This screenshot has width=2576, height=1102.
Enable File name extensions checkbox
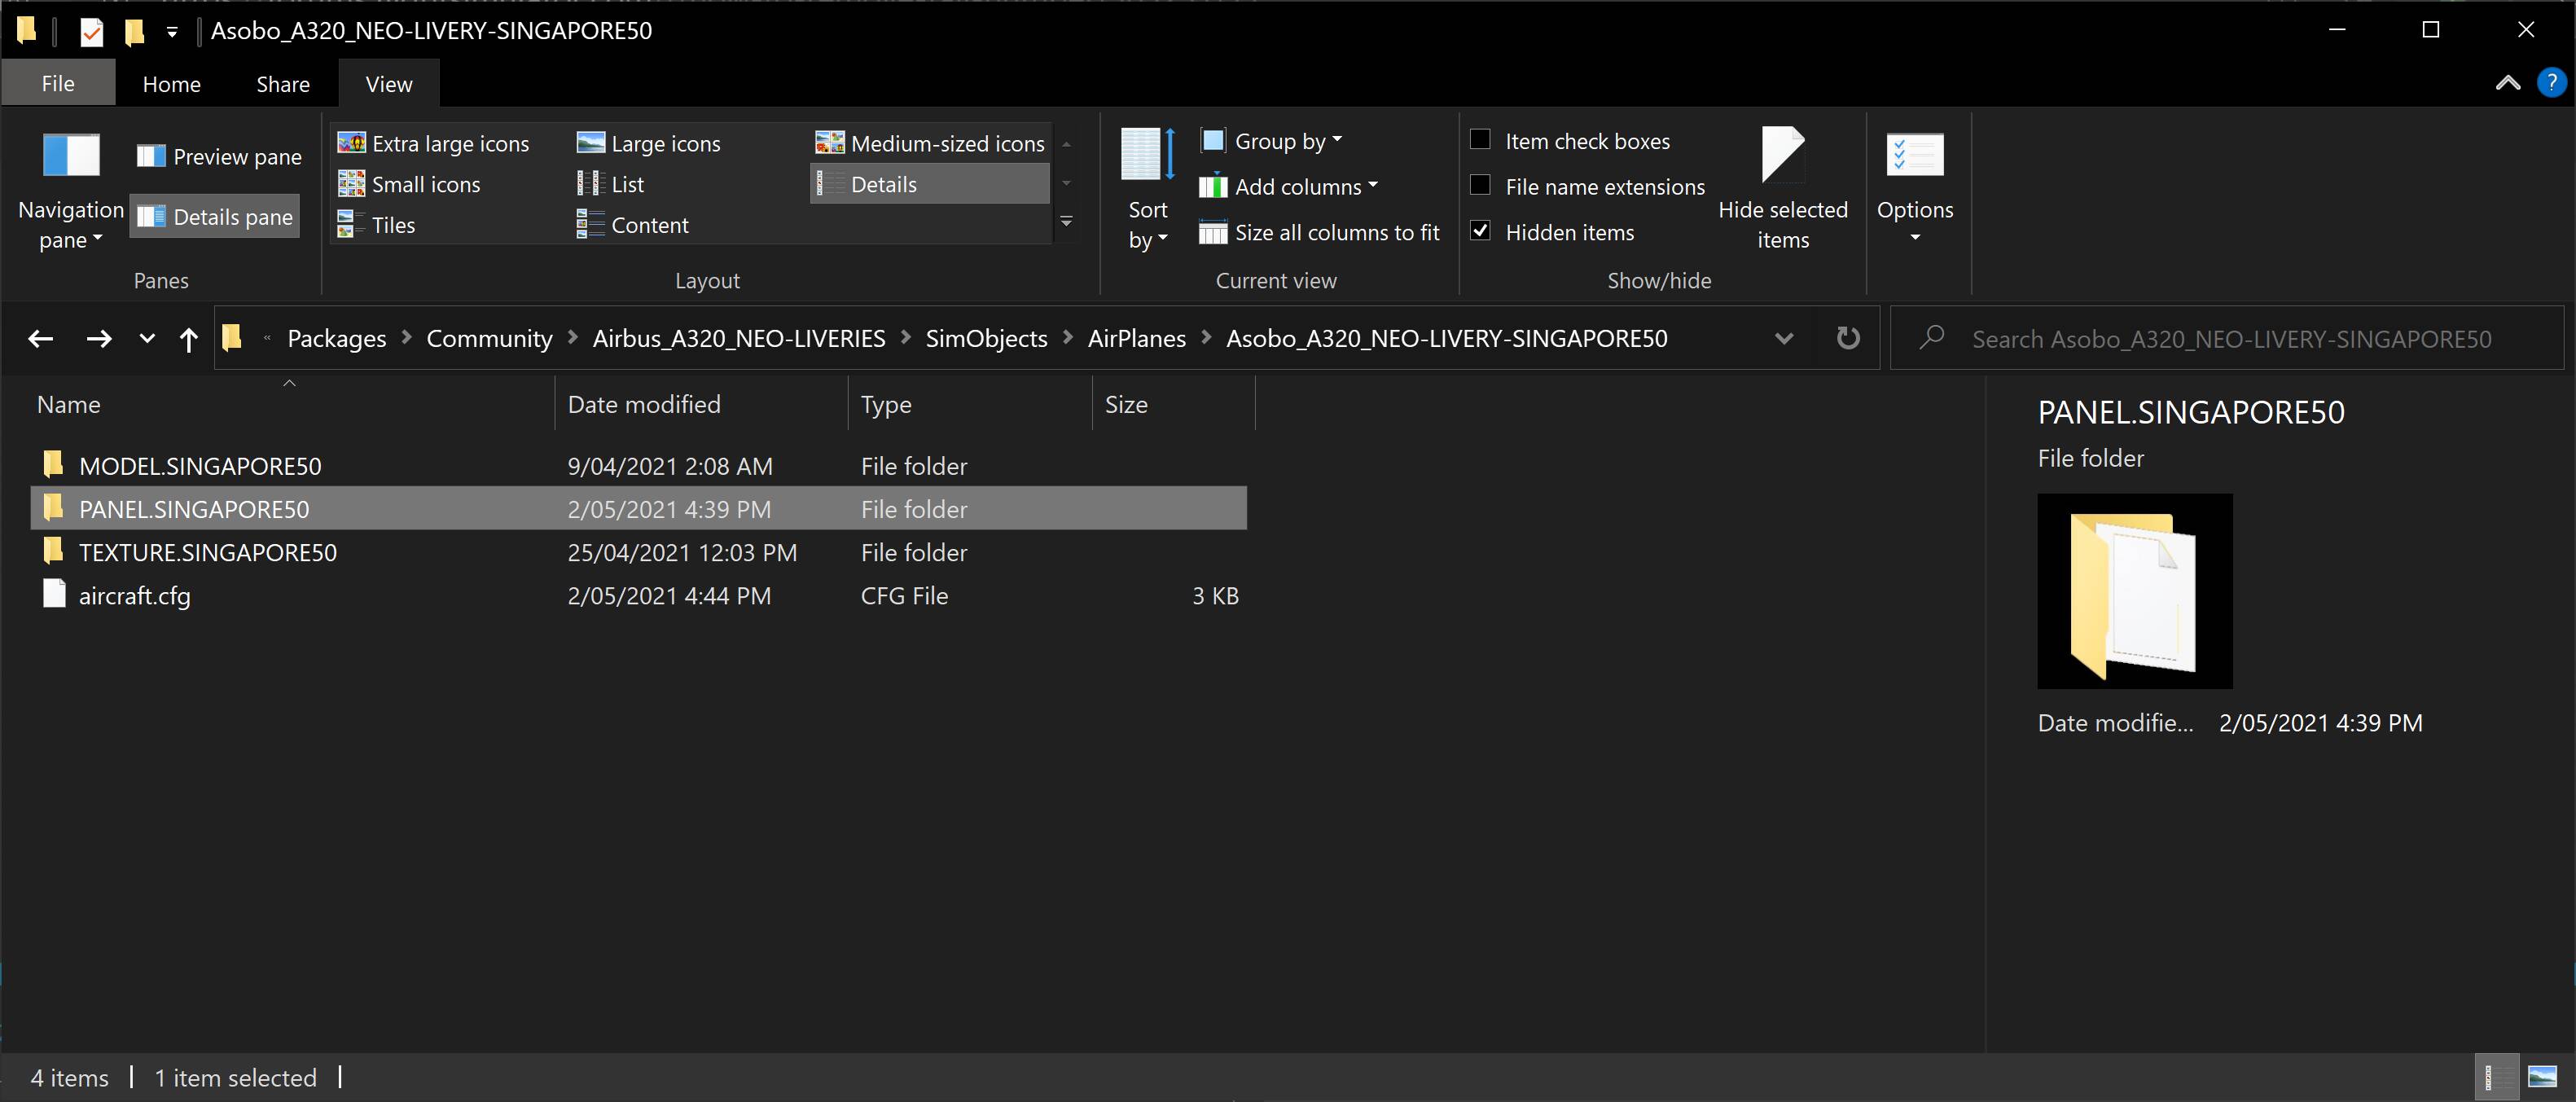1480,186
